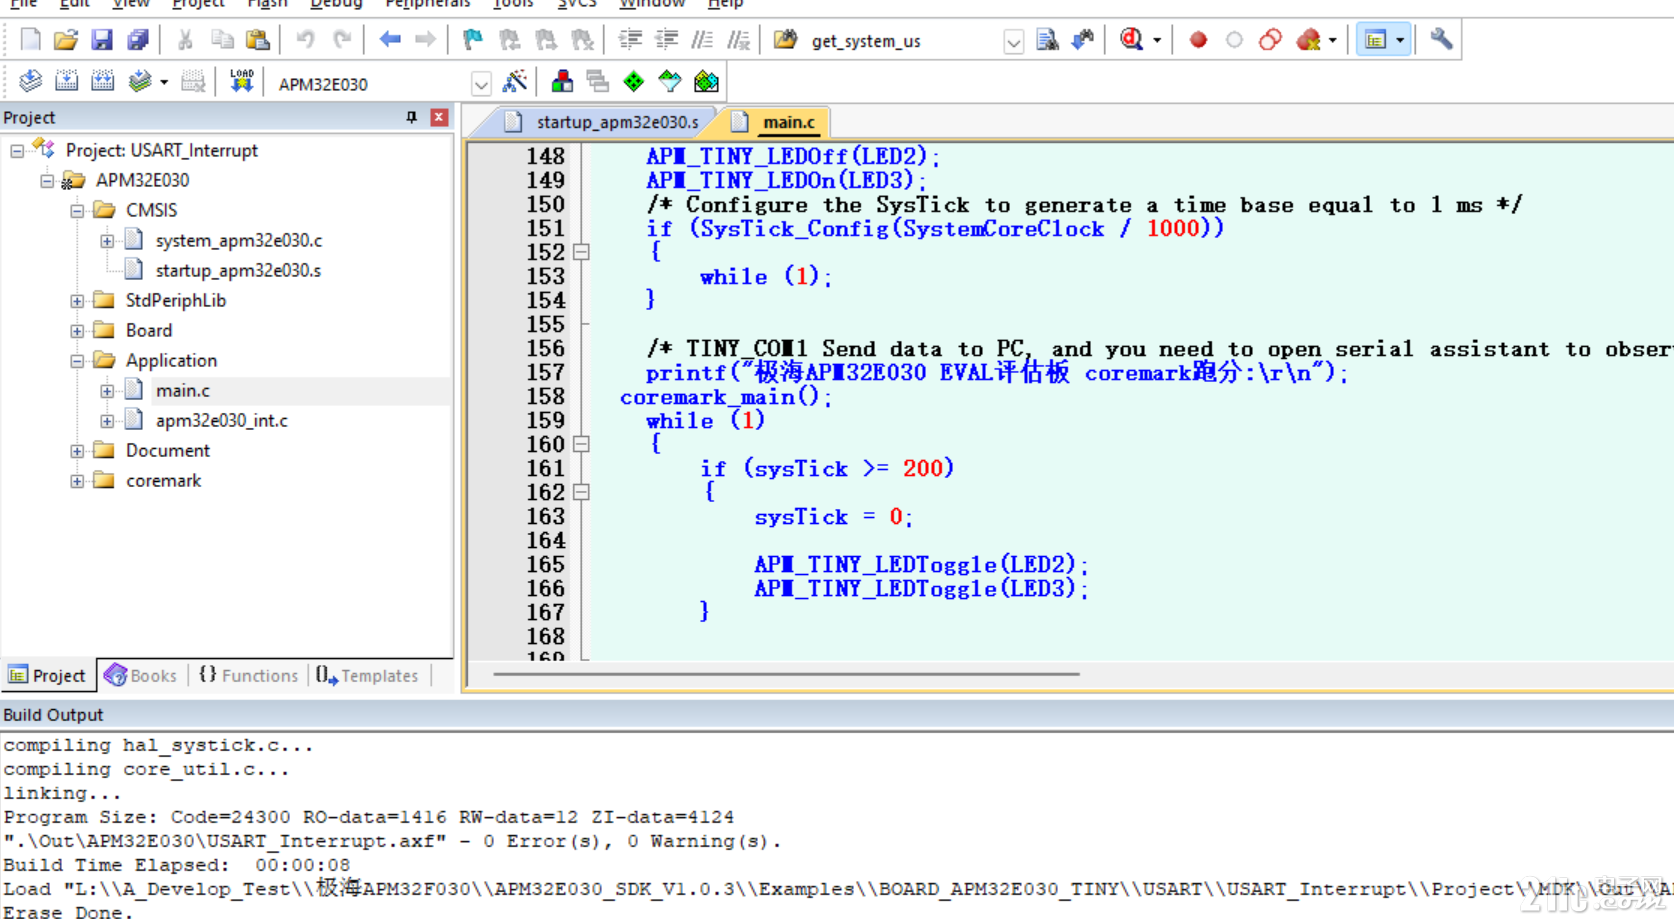Image resolution: width=1674 pixels, height=919 pixels.
Task: Insert or remove a bookmark
Action: pyautogui.click(x=473, y=40)
